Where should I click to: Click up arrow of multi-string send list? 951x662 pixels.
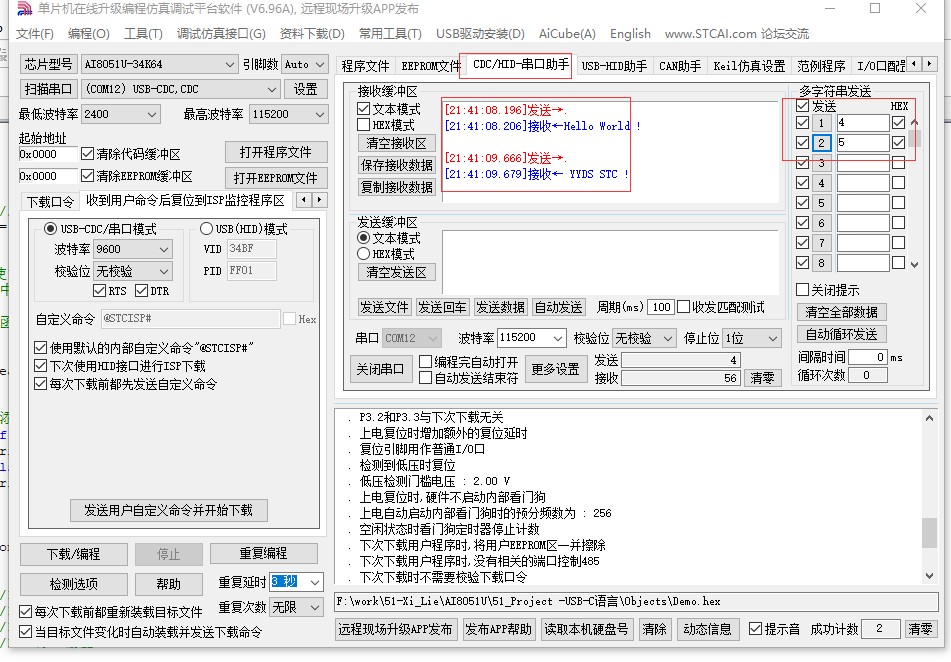pyautogui.click(x=915, y=123)
